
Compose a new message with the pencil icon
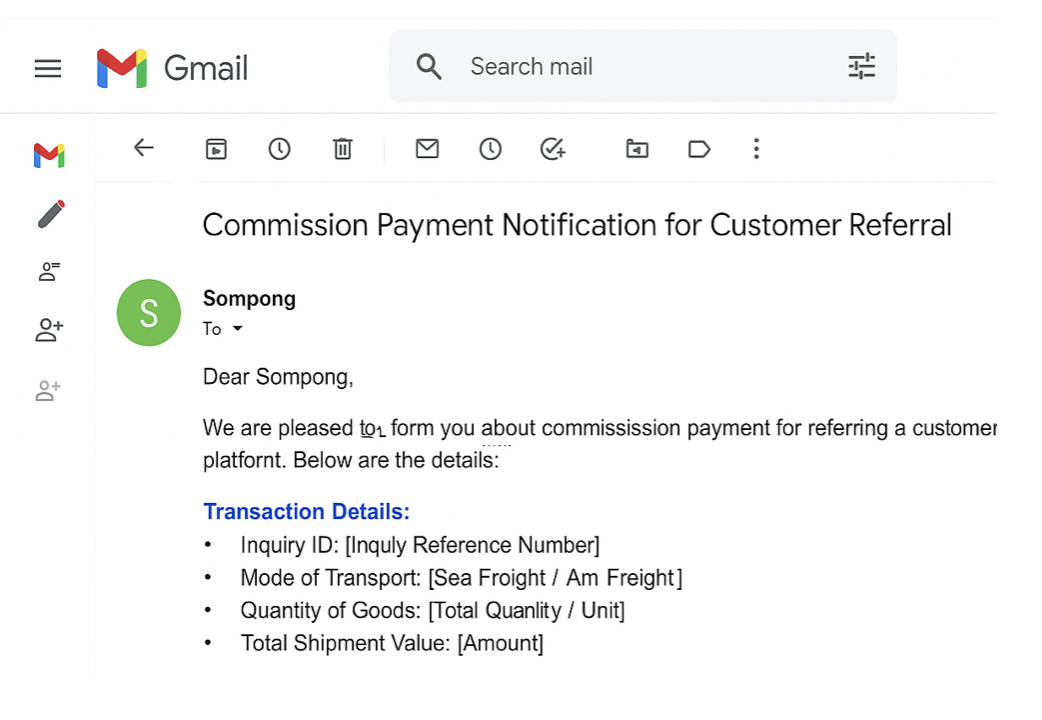coord(51,214)
